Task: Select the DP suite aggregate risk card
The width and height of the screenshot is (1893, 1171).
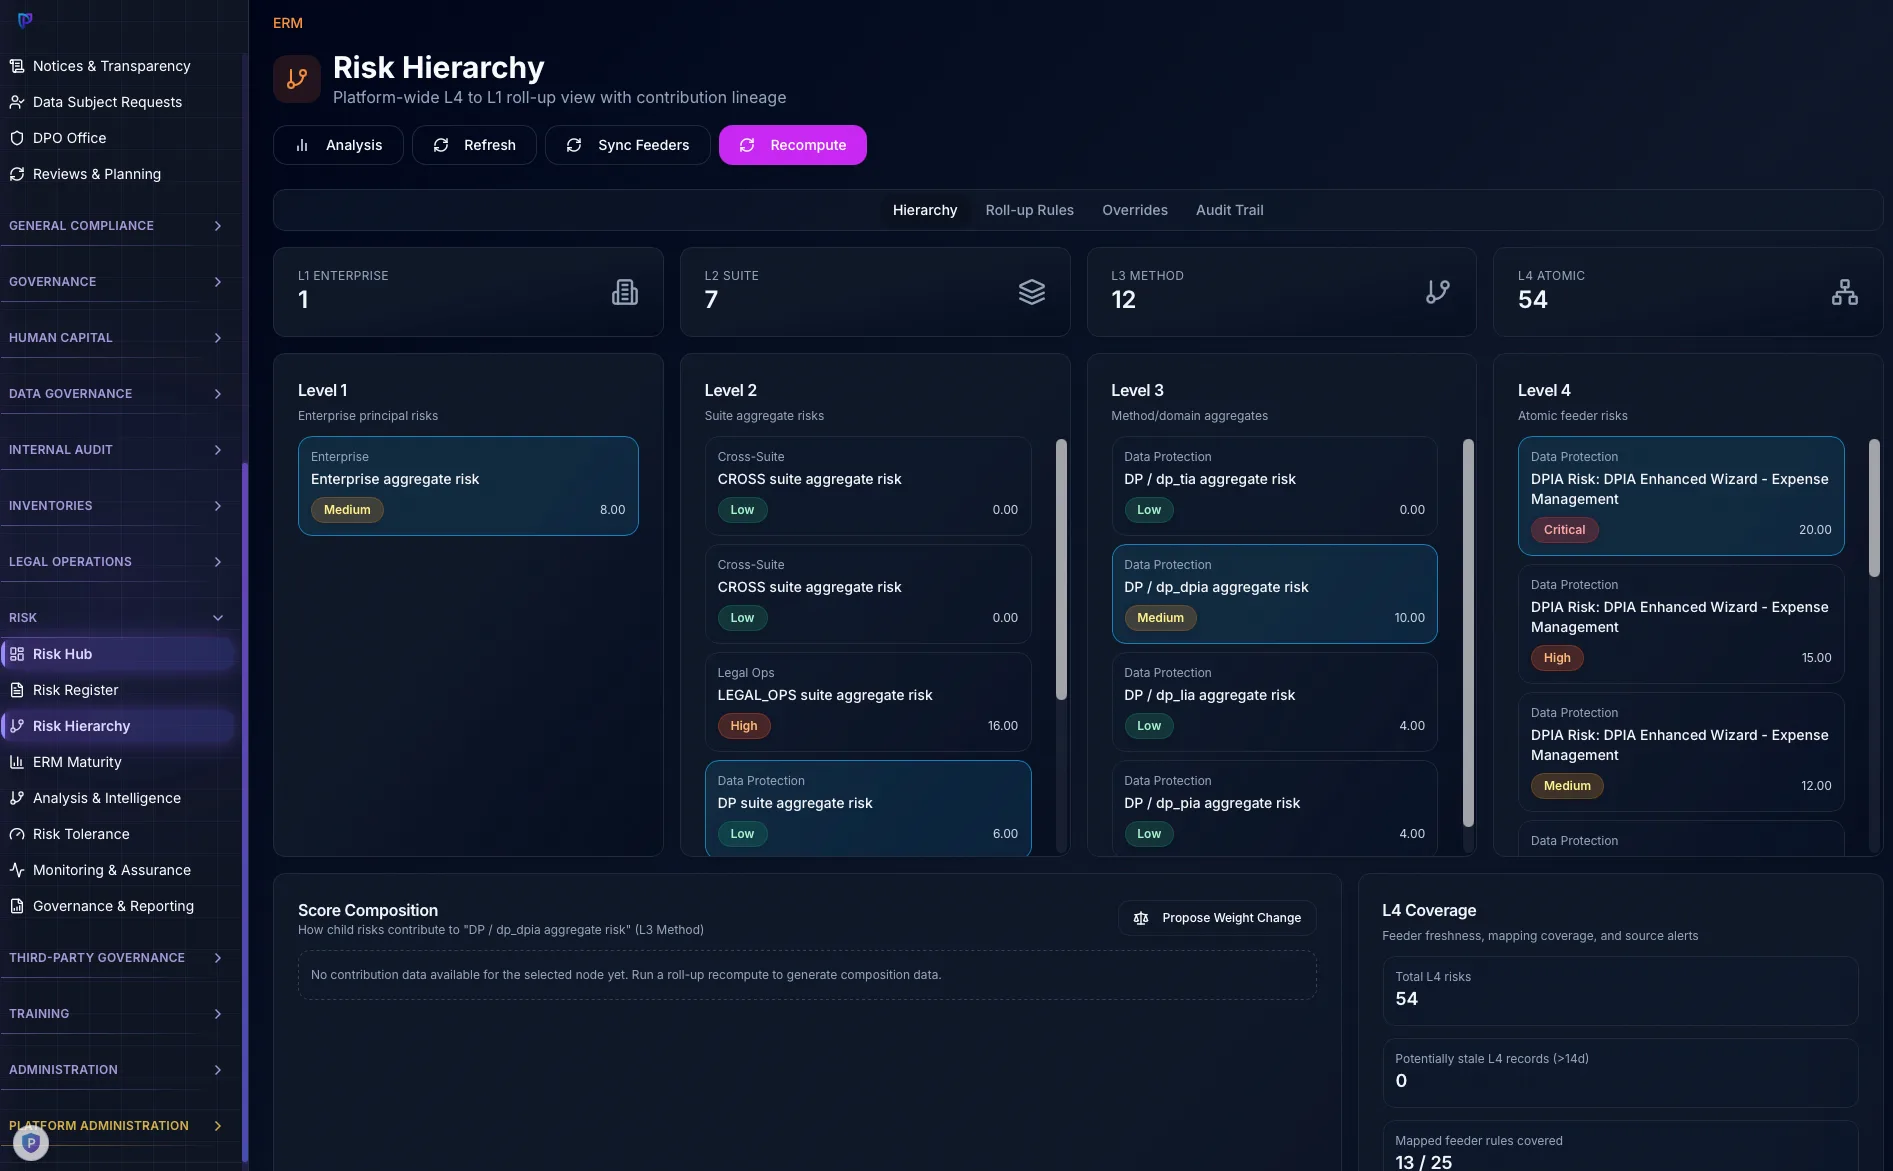Action: coord(868,808)
